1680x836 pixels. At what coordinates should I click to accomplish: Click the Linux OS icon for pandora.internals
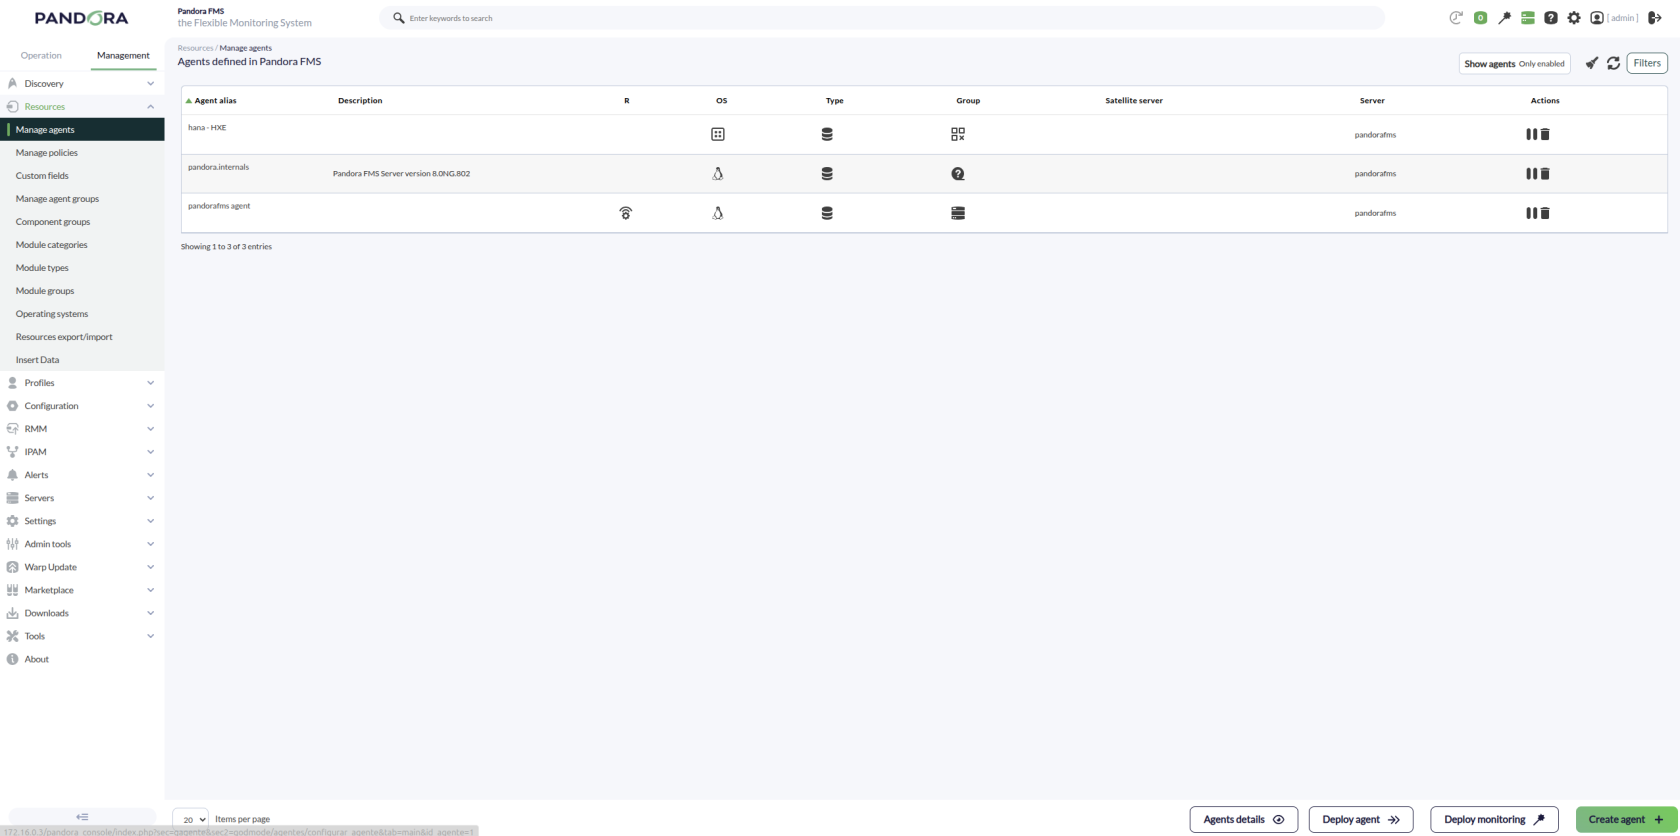click(x=718, y=174)
